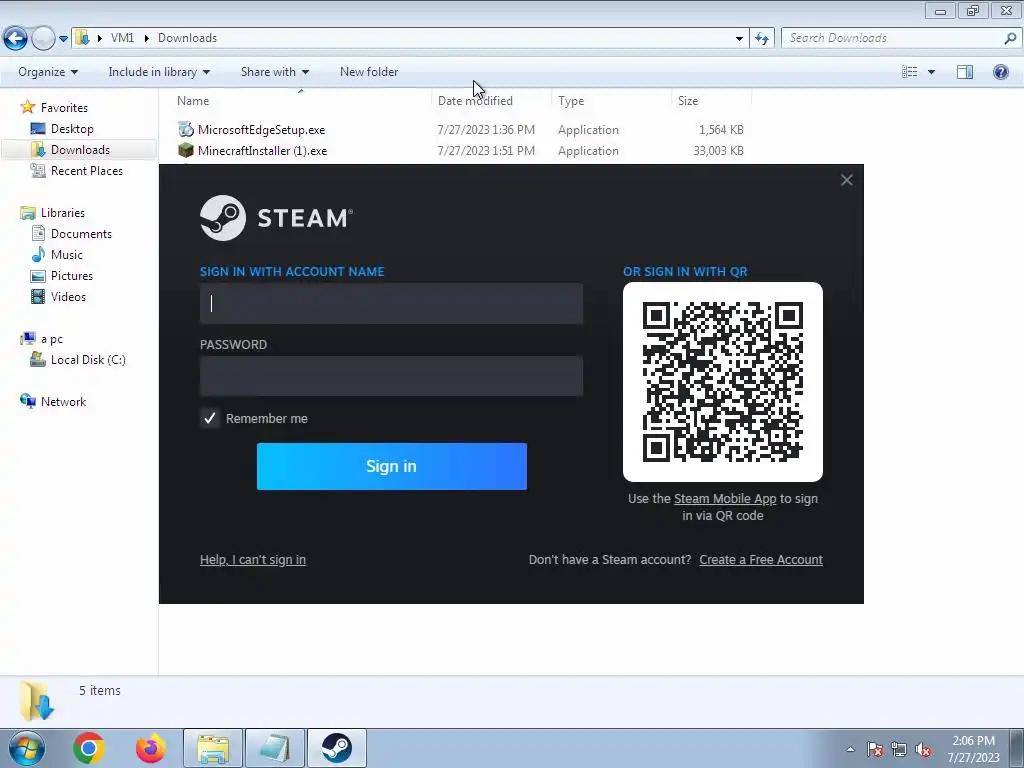Image resolution: width=1024 pixels, height=768 pixels.
Task: Click the blue Sign in button
Action: pyautogui.click(x=392, y=466)
